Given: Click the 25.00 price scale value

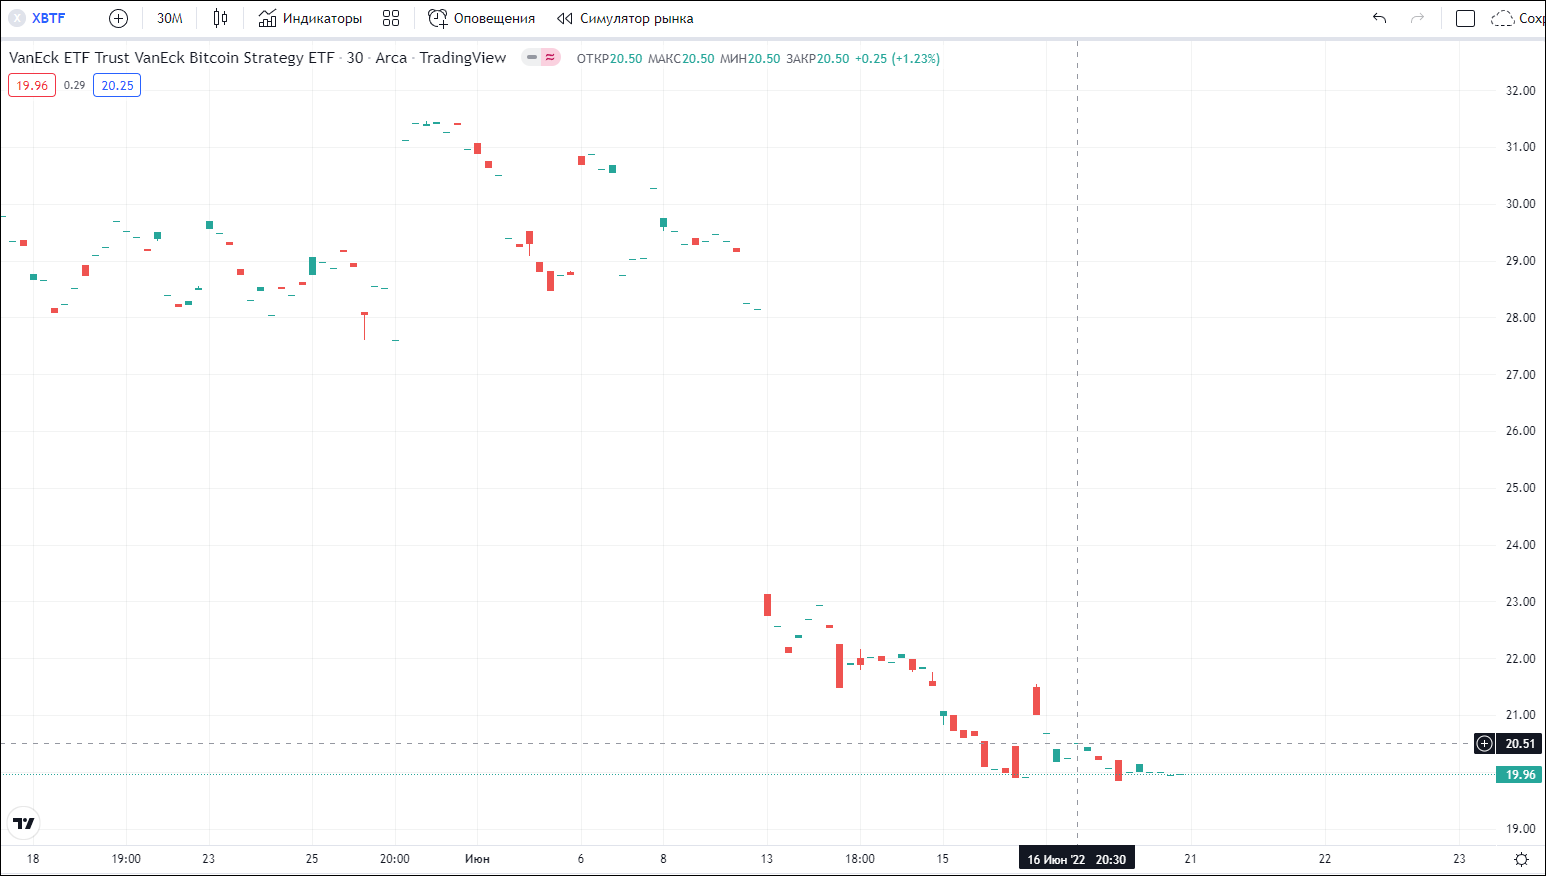Looking at the screenshot, I should 1520,488.
